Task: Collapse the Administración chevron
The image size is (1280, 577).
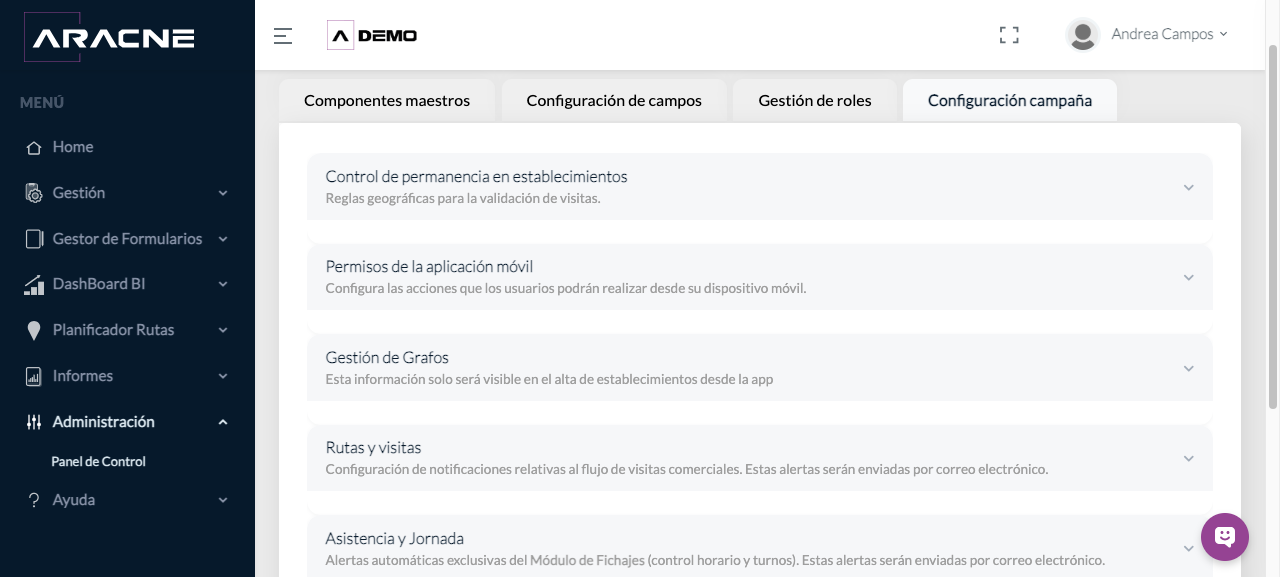Action: click(223, 422)
